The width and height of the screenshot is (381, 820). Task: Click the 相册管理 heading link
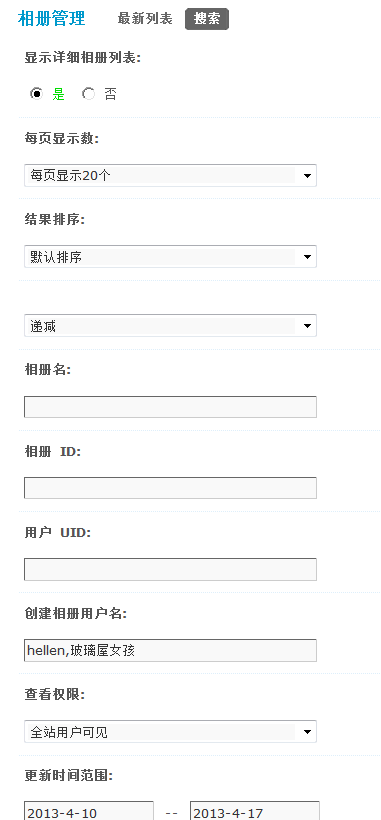pos(51,18)
